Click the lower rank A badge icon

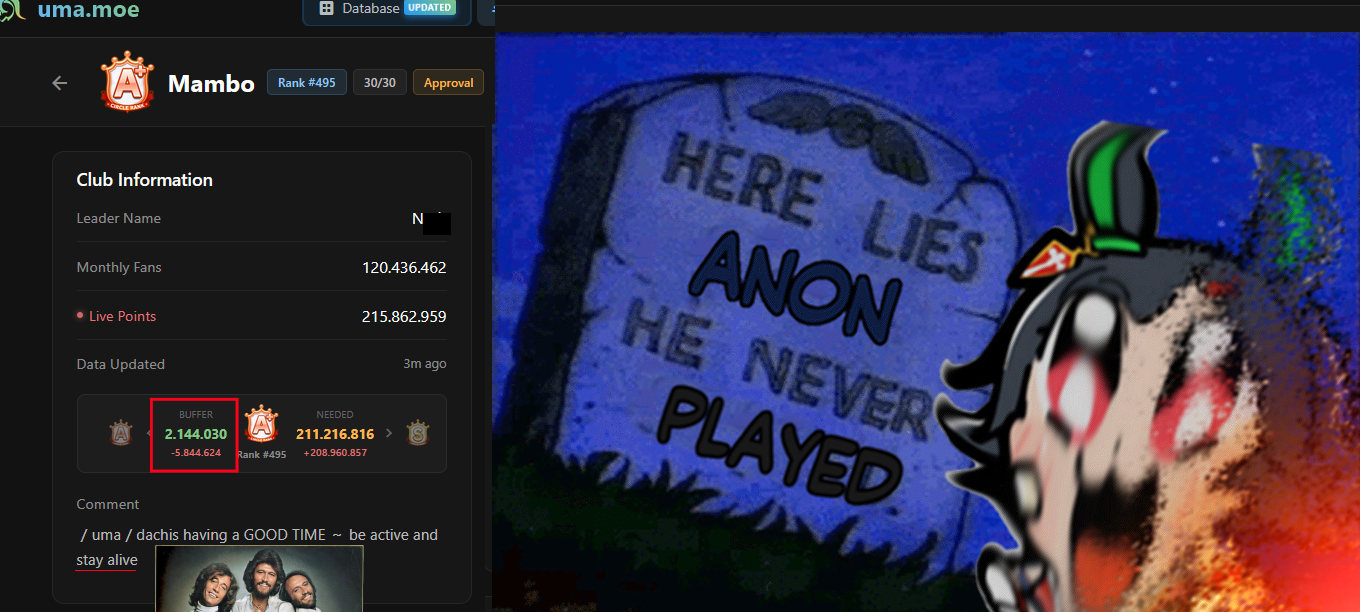pos(122,433)
